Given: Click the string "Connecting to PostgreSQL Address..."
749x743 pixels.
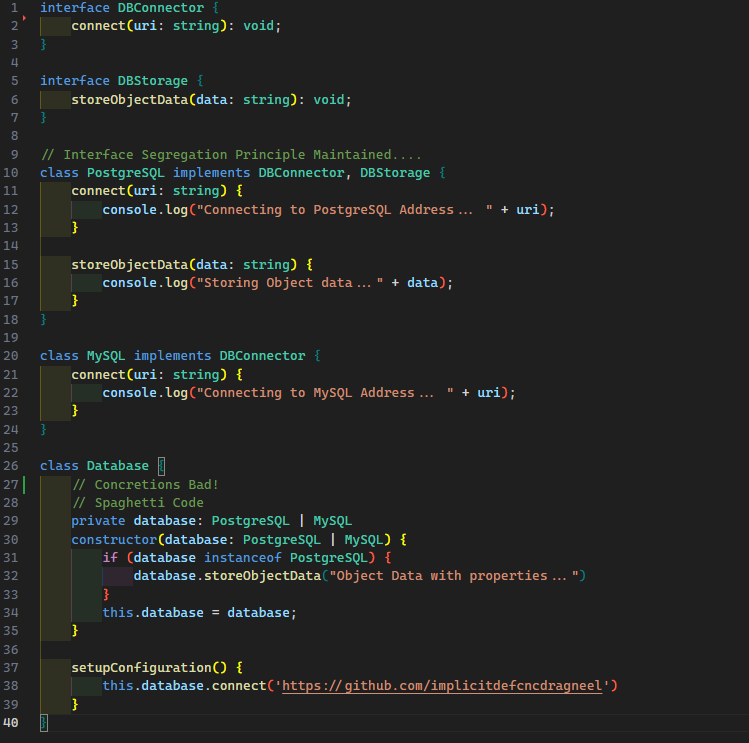Looking at the screenshot, I should (x=344, y=210).
